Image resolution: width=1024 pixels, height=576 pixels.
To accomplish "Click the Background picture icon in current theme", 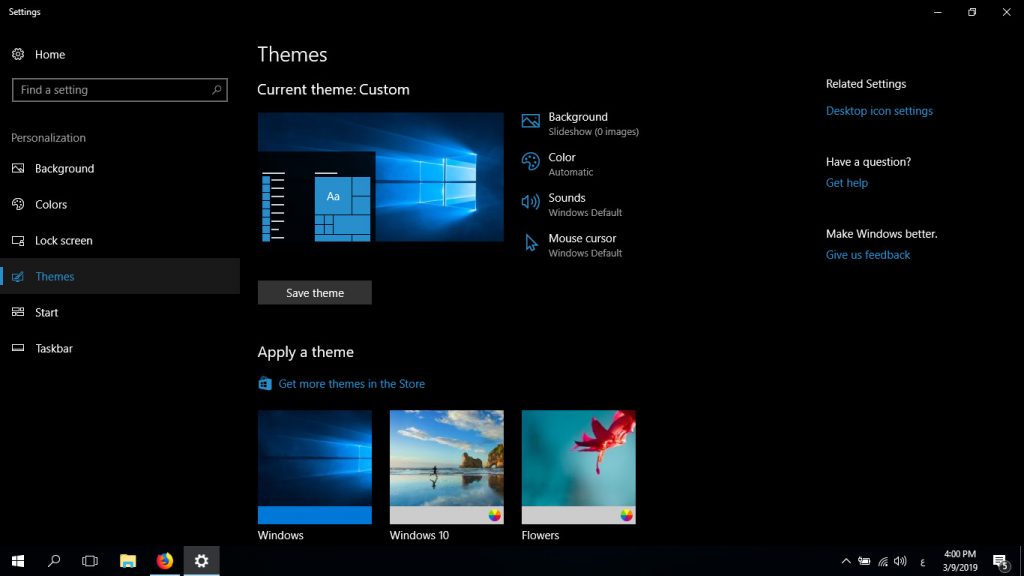I will (530, 121).
